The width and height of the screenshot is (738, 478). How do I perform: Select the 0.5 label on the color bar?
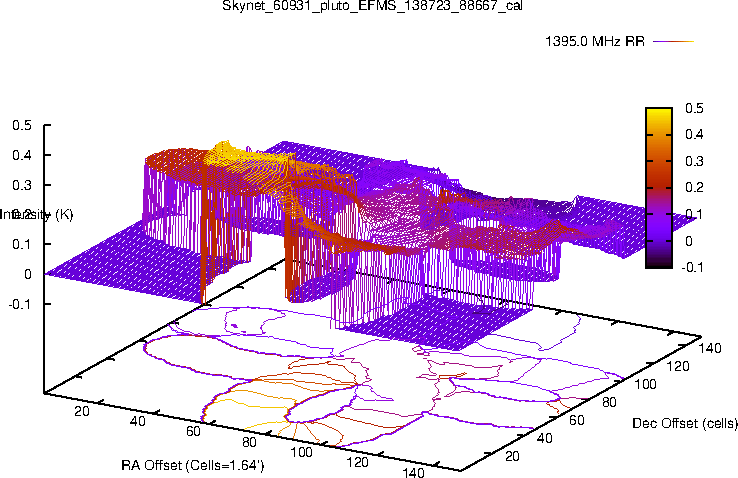pyautogui.click(x=694, y=108)
